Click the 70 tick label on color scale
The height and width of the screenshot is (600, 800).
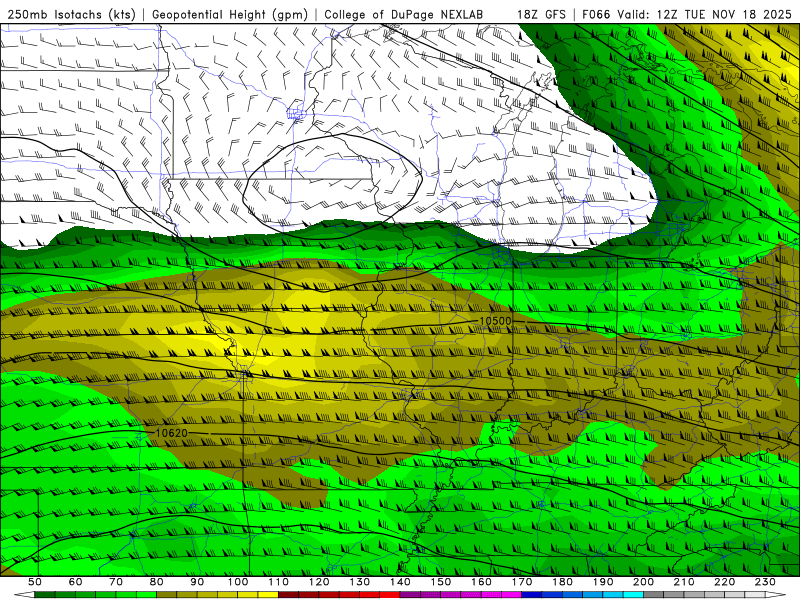click(x=116, y=582)
